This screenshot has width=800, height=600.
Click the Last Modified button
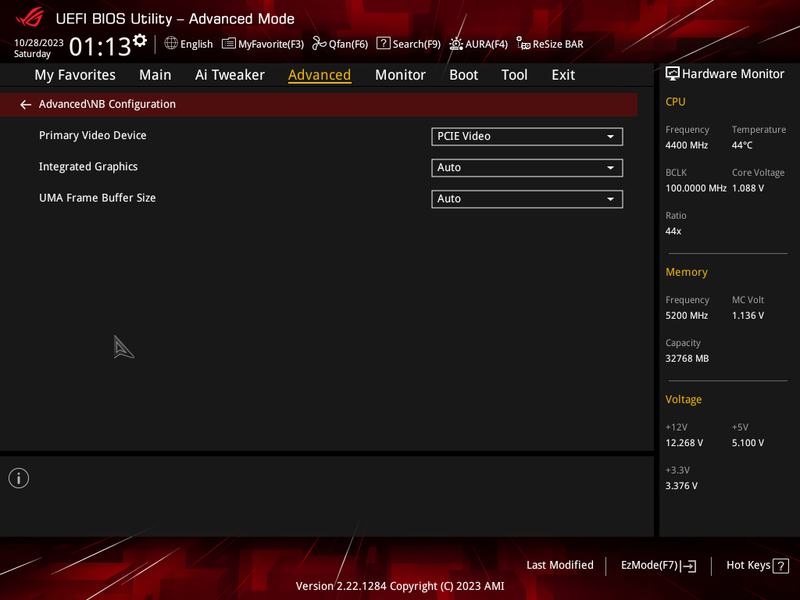click(560, 565)
